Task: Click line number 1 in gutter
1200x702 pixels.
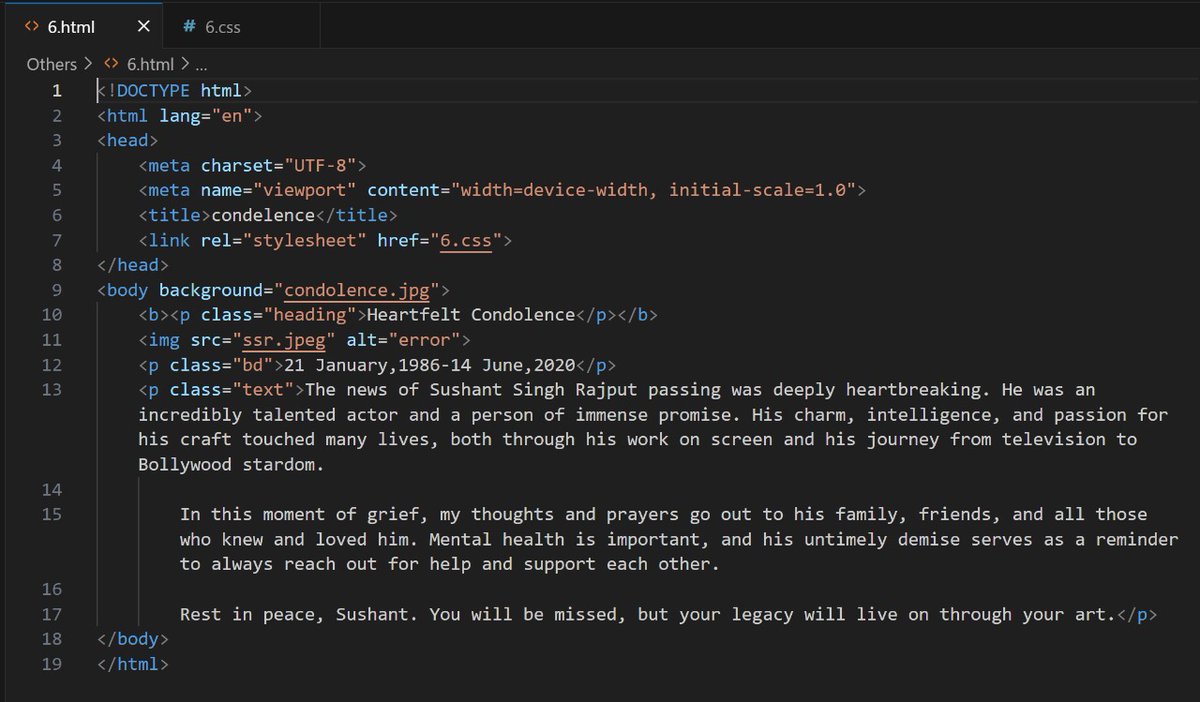Action: pos(57,90)
